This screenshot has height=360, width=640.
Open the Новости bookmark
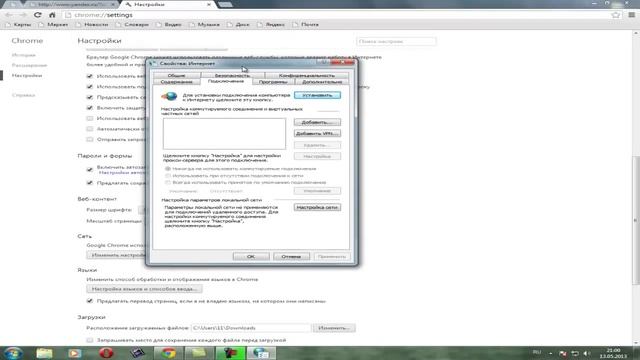(x=92, y=25)
